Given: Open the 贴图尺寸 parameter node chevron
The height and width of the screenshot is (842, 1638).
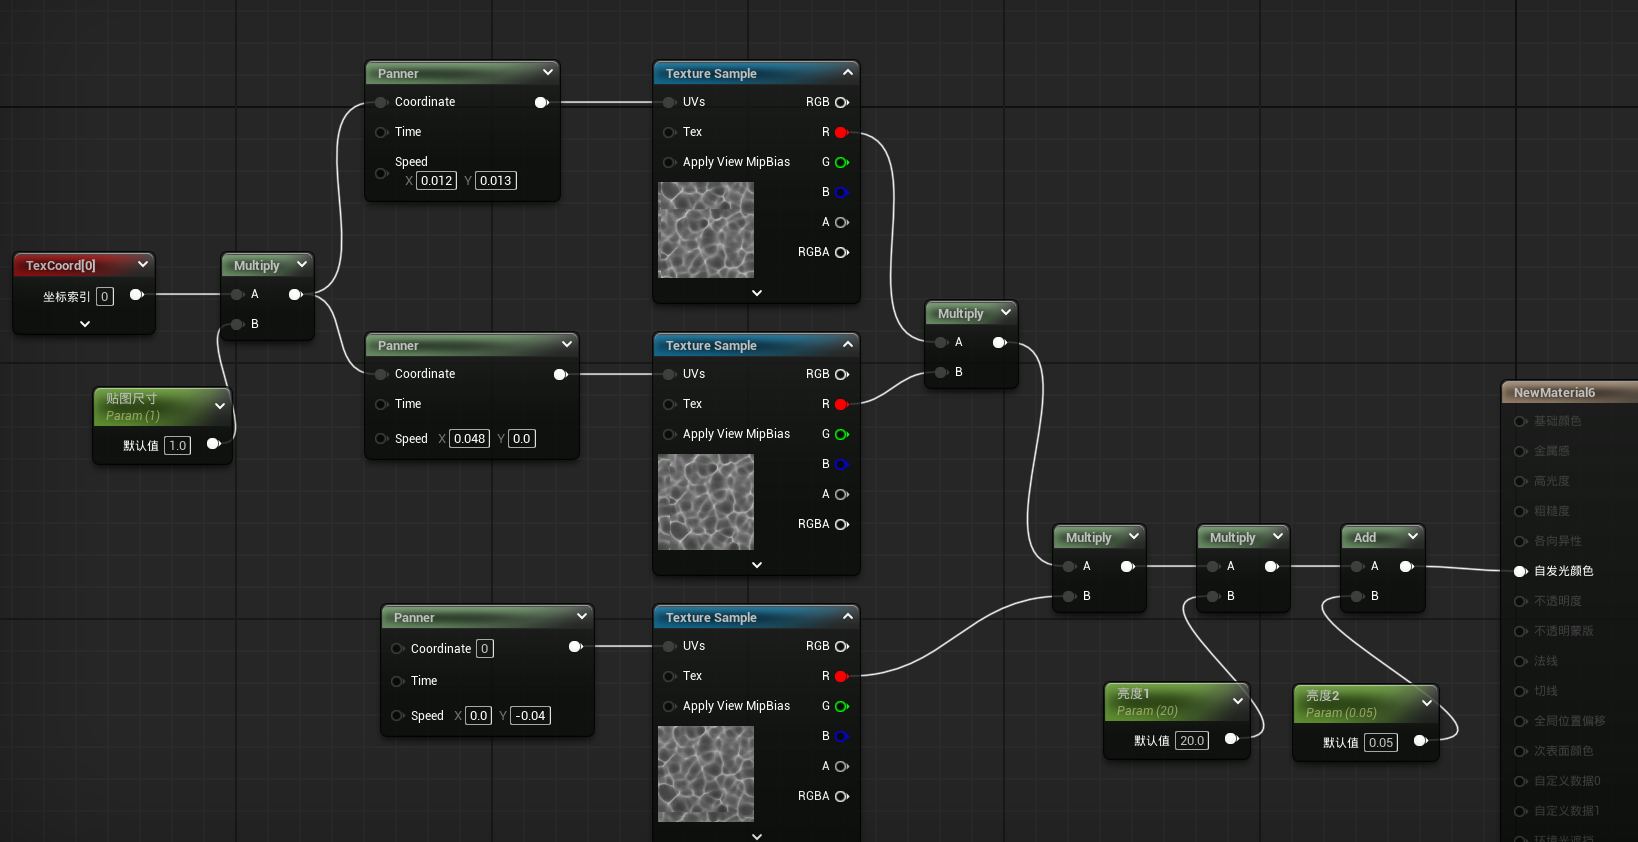Looking at the screenshot, I should pyautogui.click(x=220, y=406).
